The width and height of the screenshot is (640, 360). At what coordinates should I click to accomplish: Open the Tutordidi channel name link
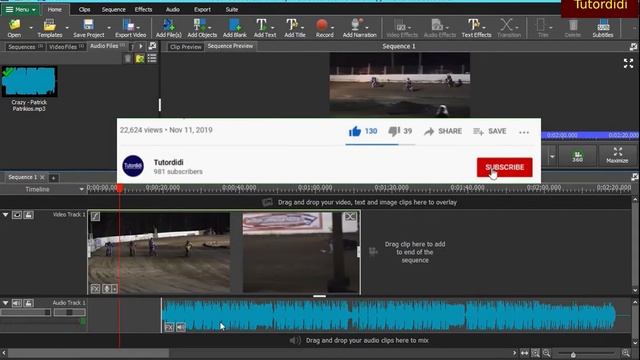click(168, 162)
